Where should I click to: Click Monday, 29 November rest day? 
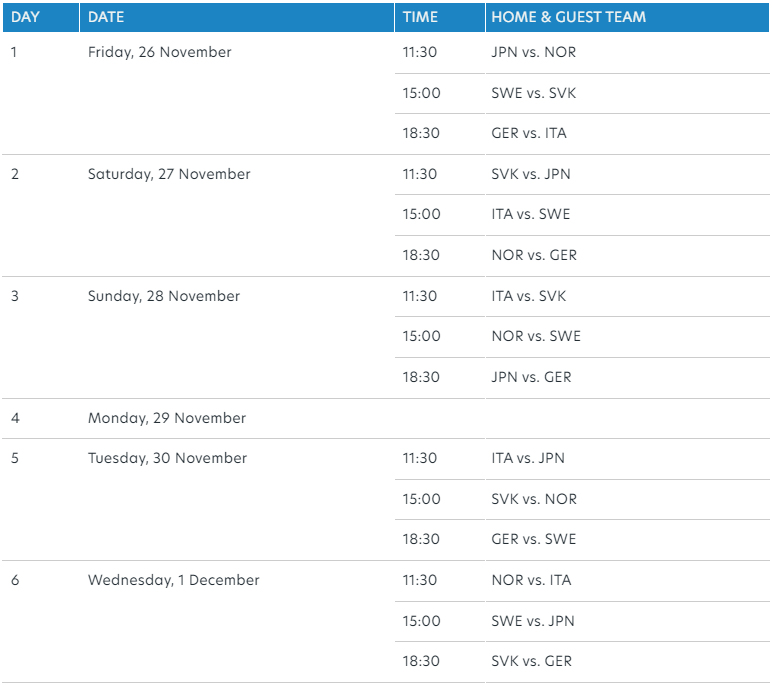pyautogui.click(x=166, y=418)
